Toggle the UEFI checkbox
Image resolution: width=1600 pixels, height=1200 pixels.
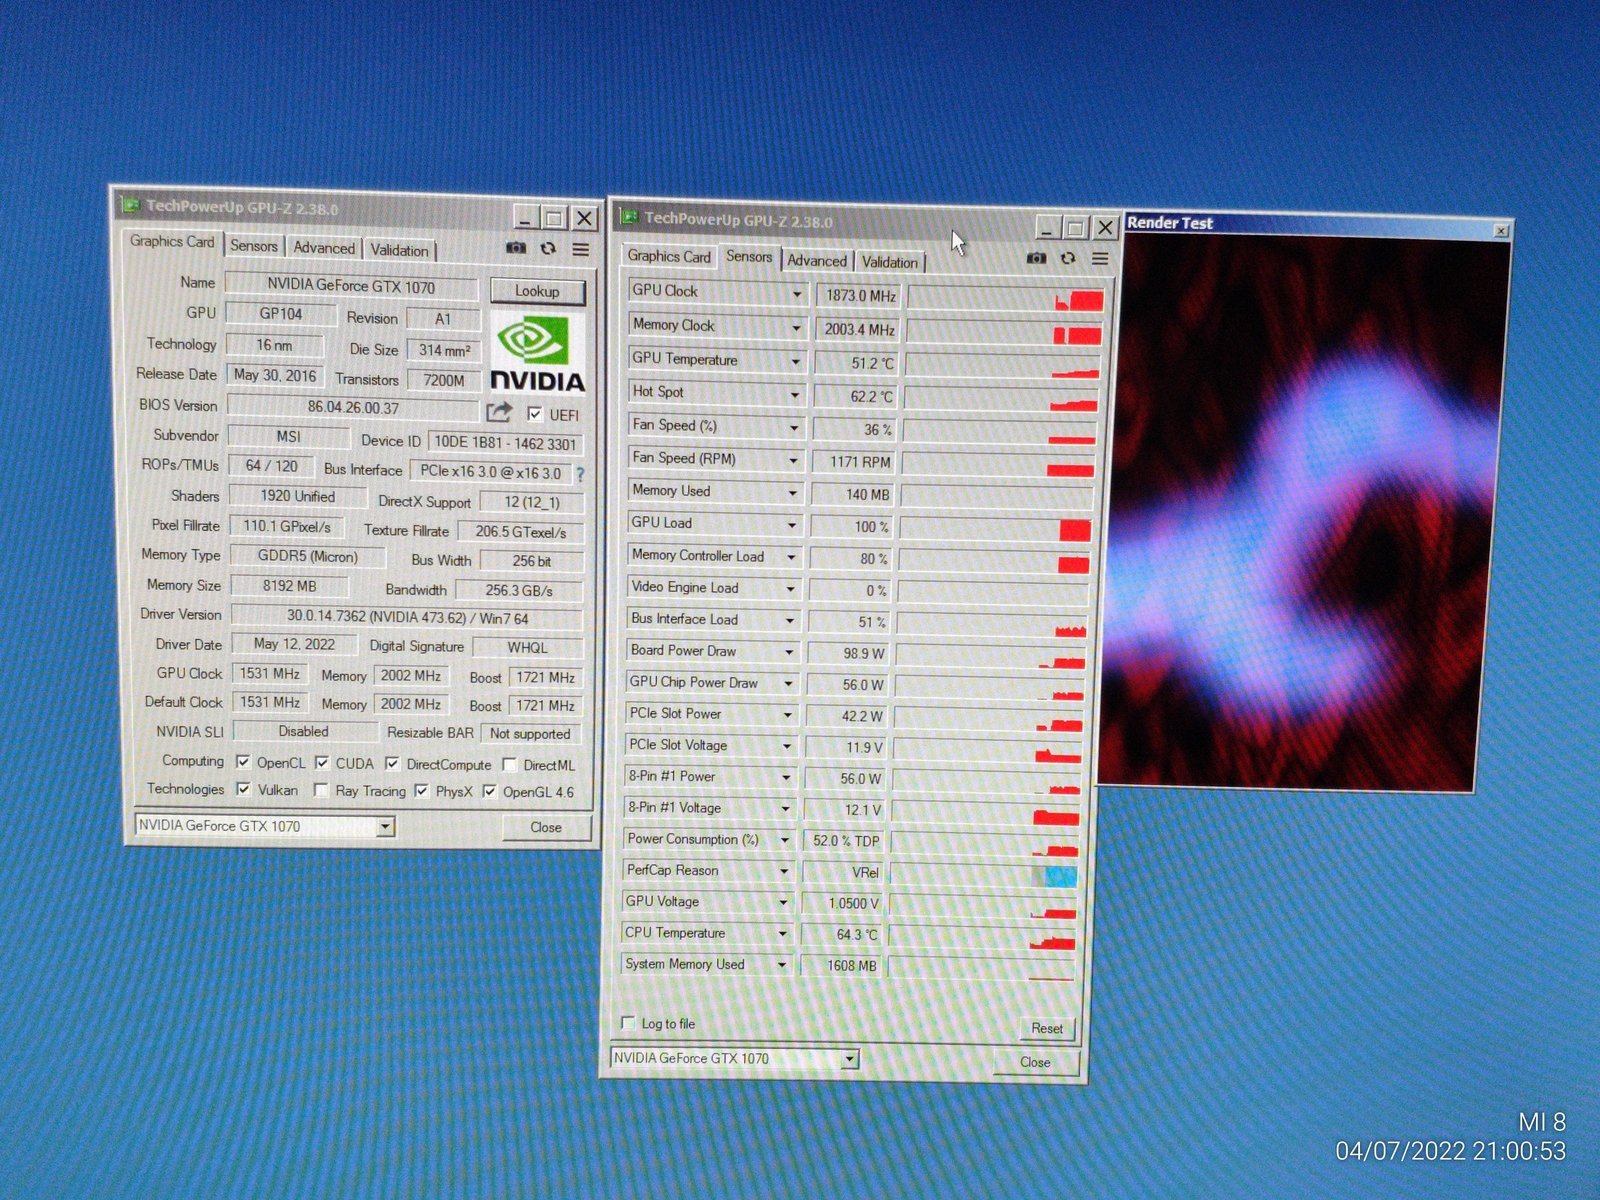[x=535, y=414]
